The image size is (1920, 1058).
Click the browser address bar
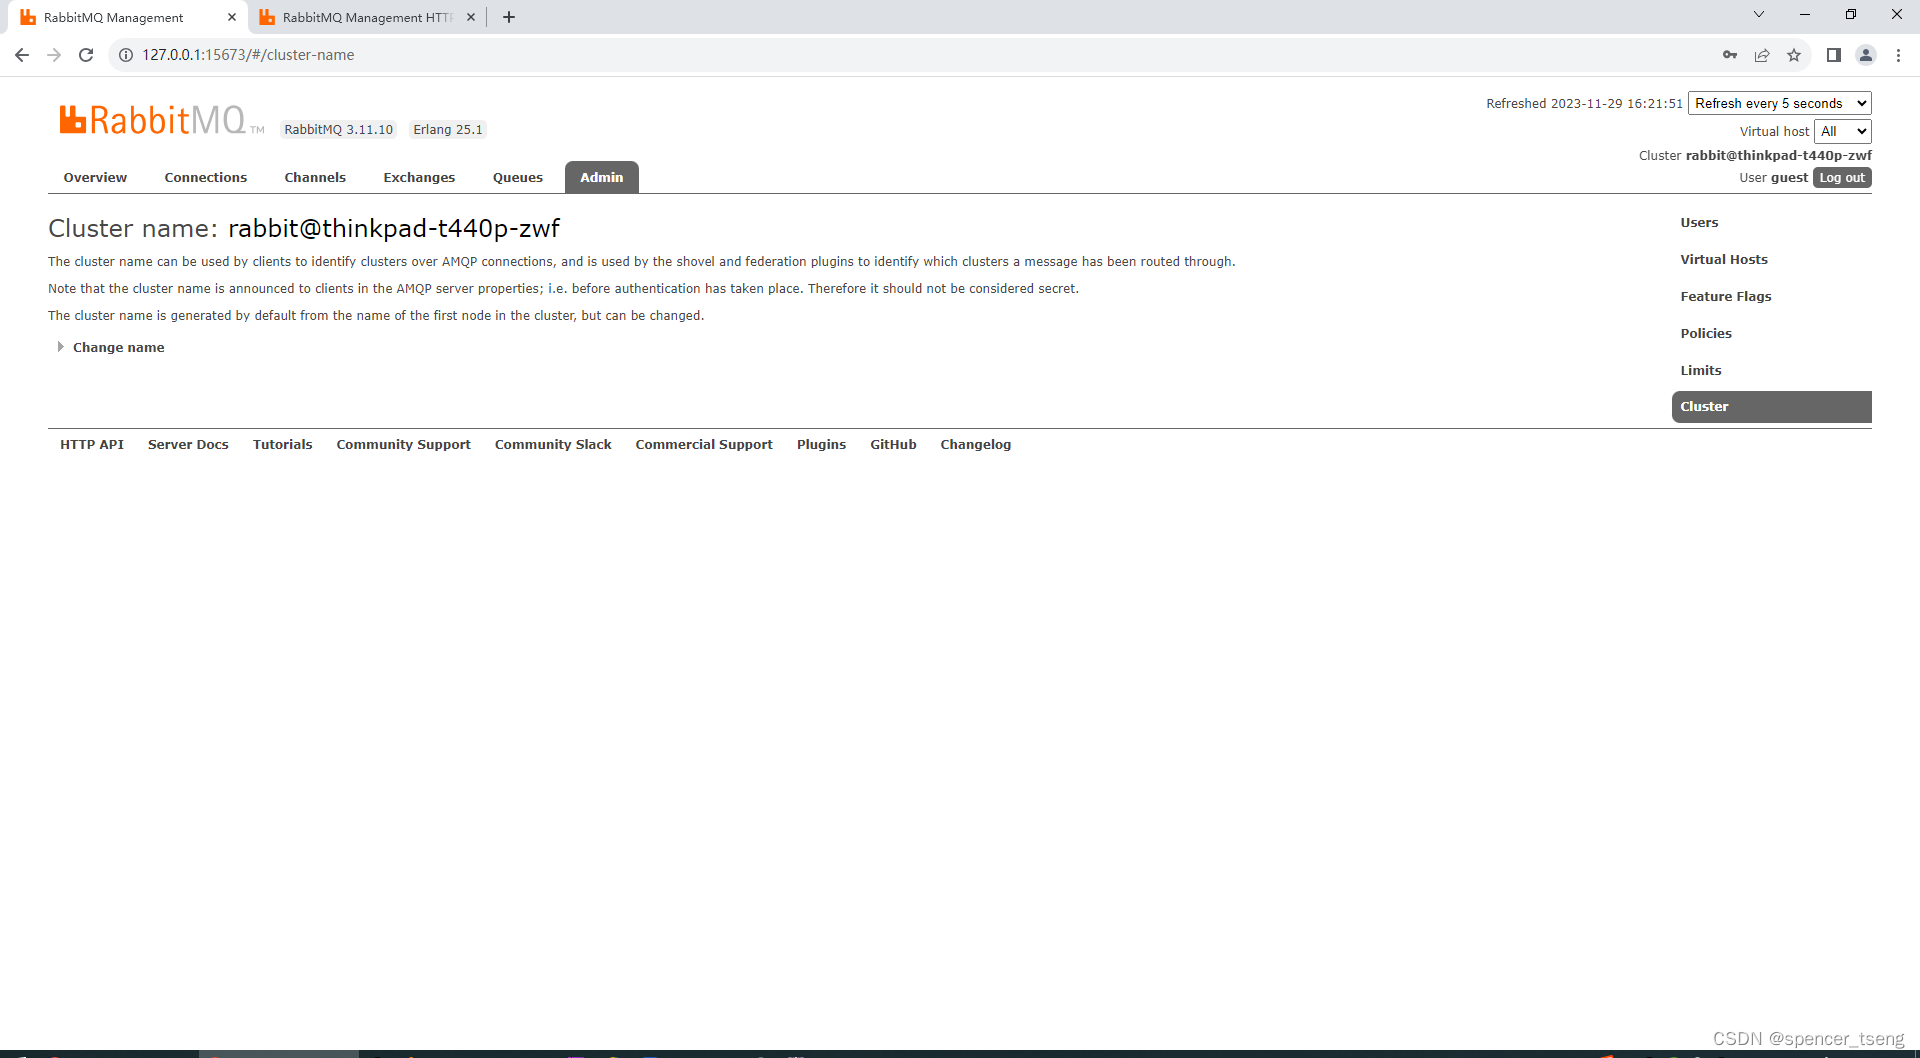click(400, 55)
